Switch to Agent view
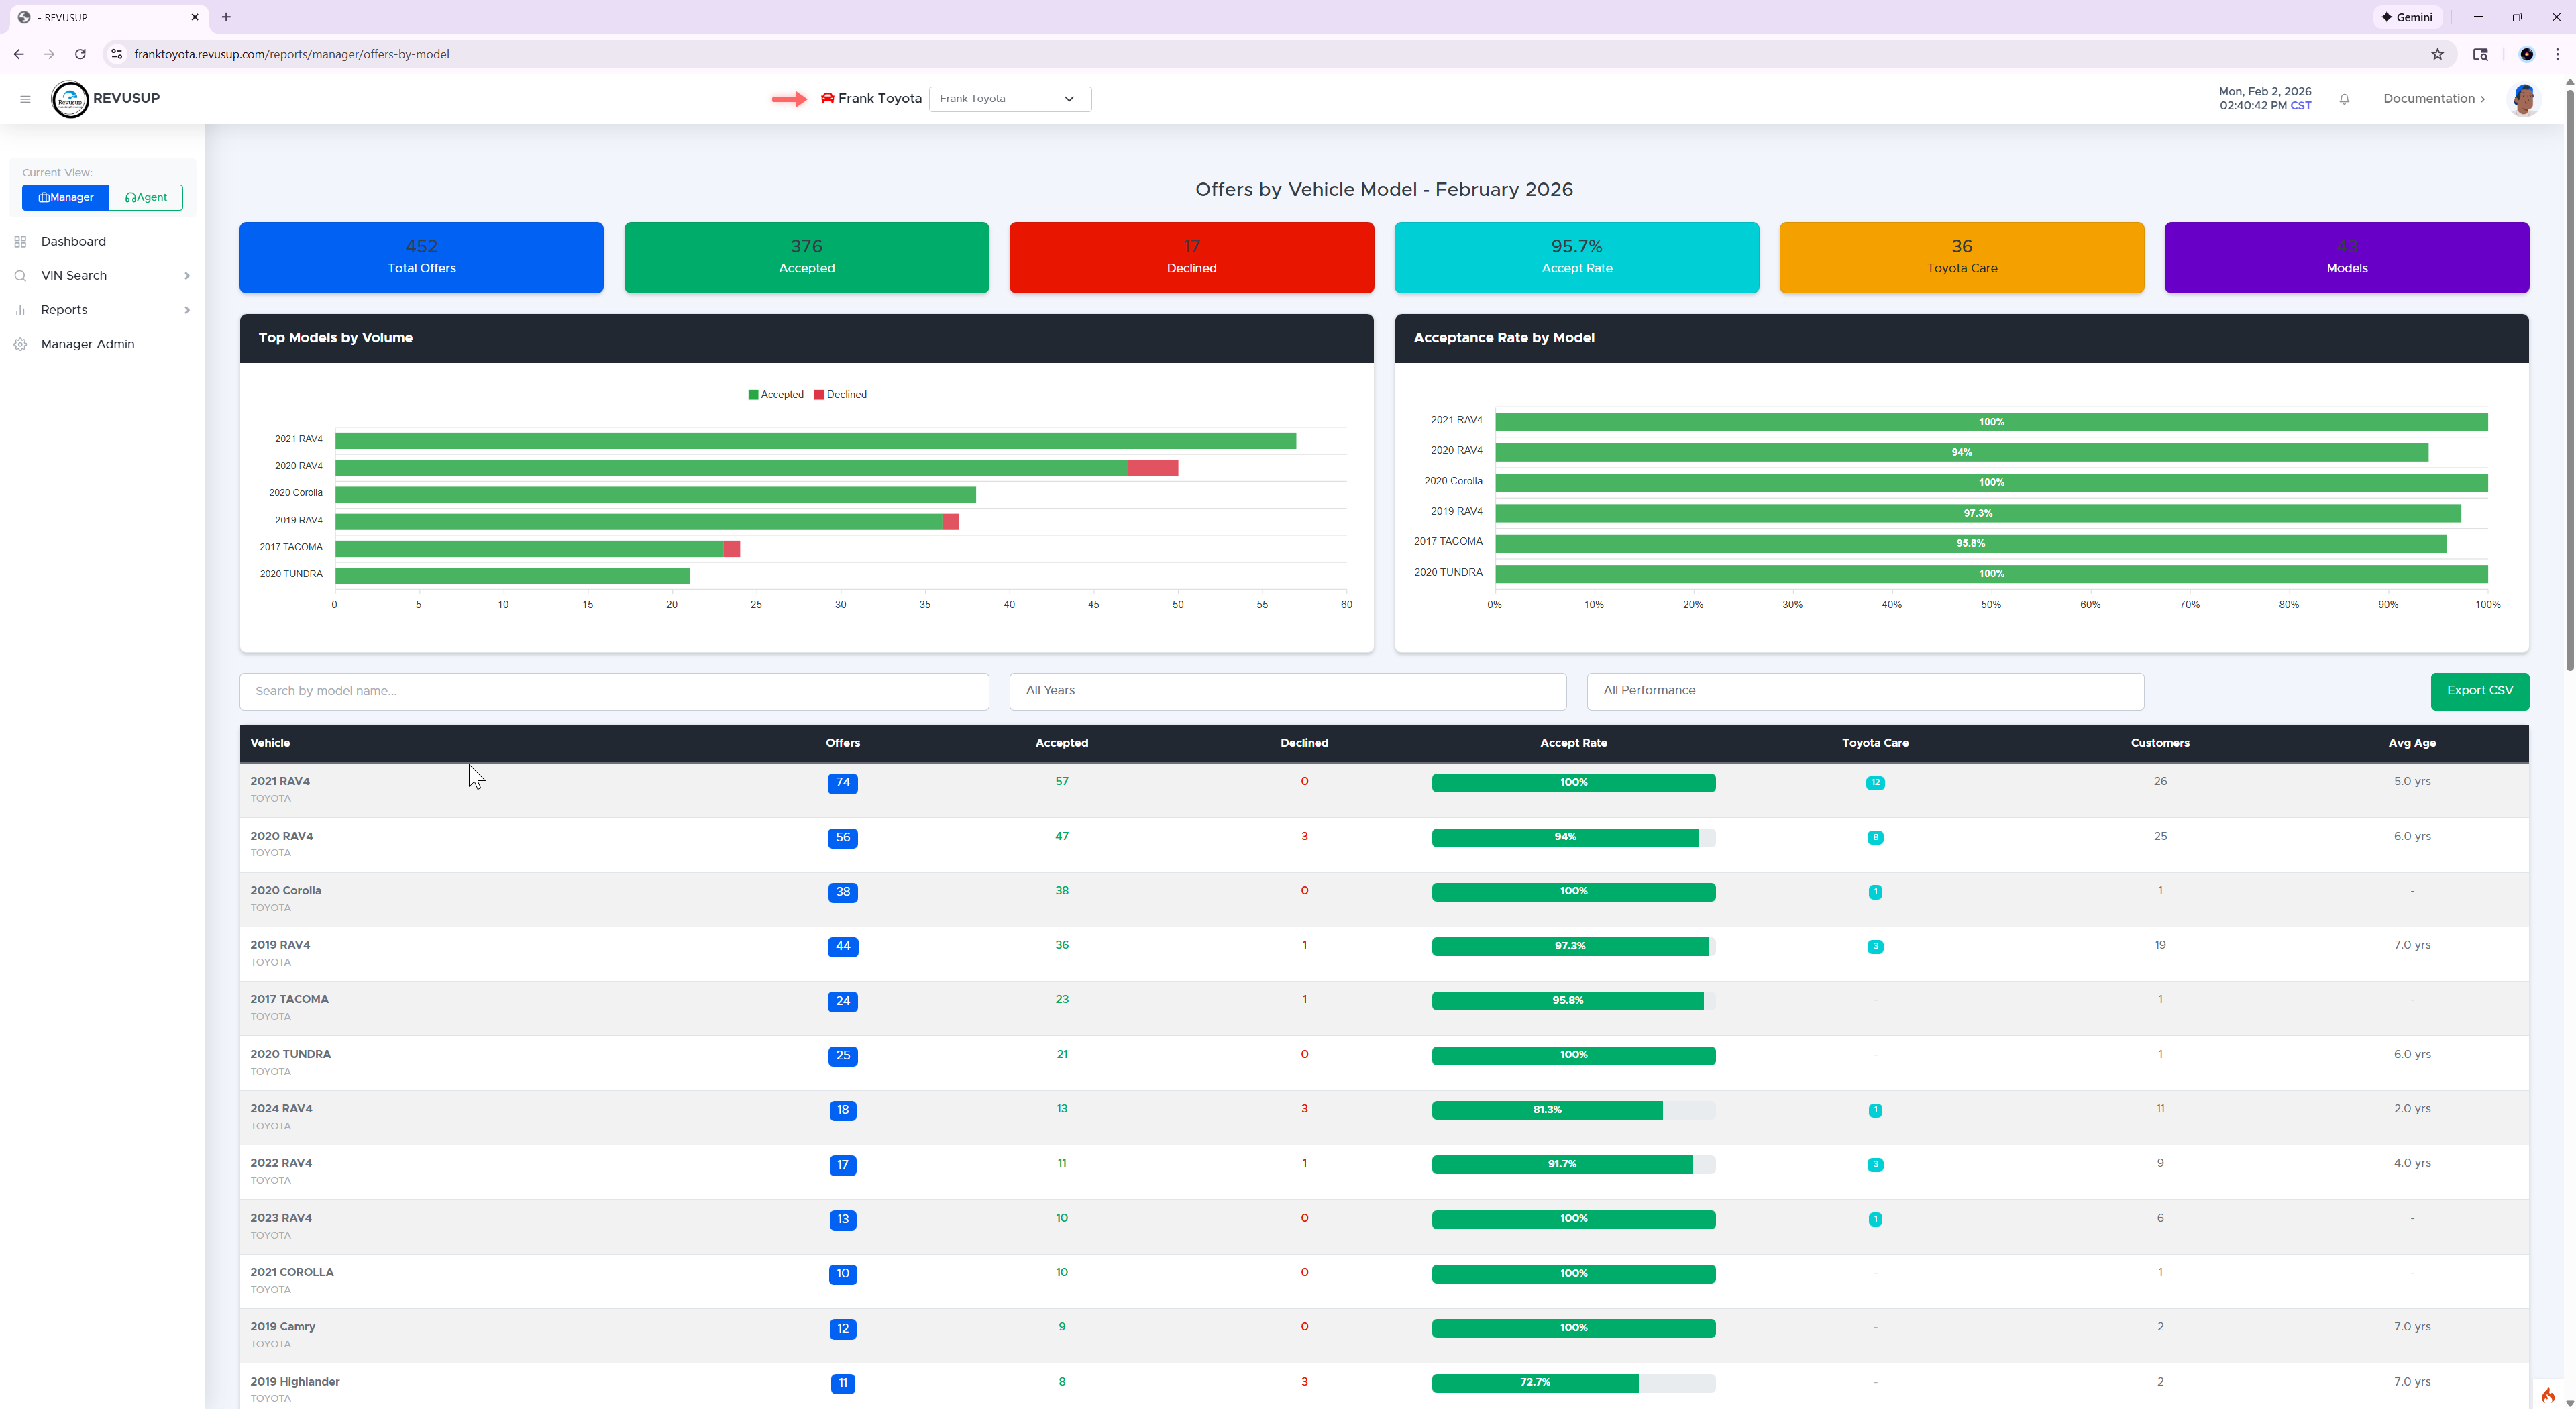2576x1409 pixels. [x=146, y=198]
